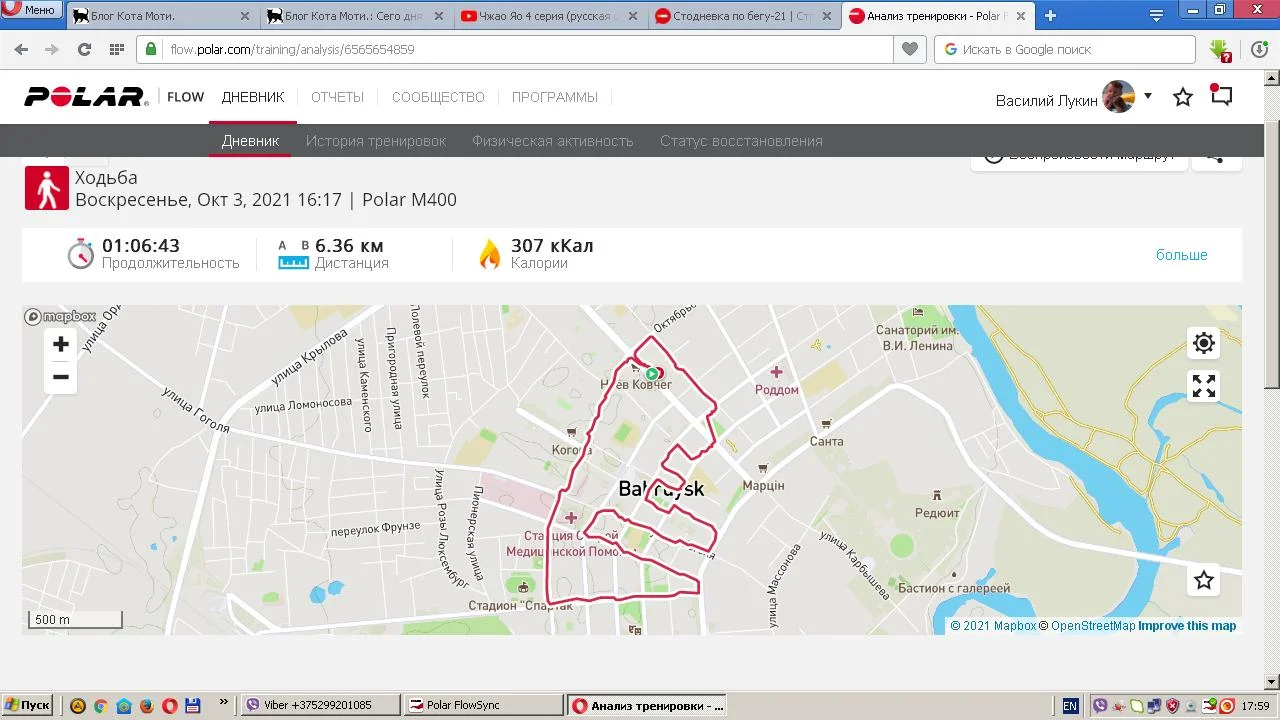Launch Opera from quick launch
1280x720 pixels.
click(x=170, y=705)
